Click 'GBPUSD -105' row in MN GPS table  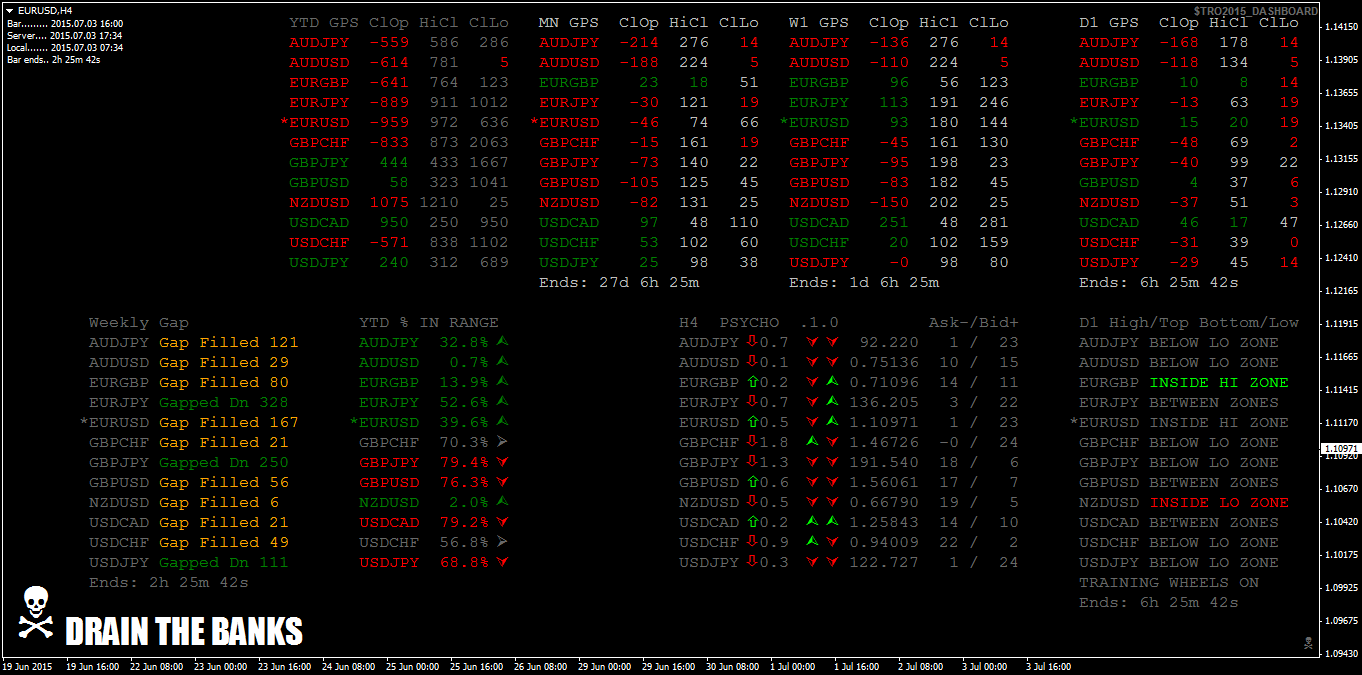pos(649,182)
